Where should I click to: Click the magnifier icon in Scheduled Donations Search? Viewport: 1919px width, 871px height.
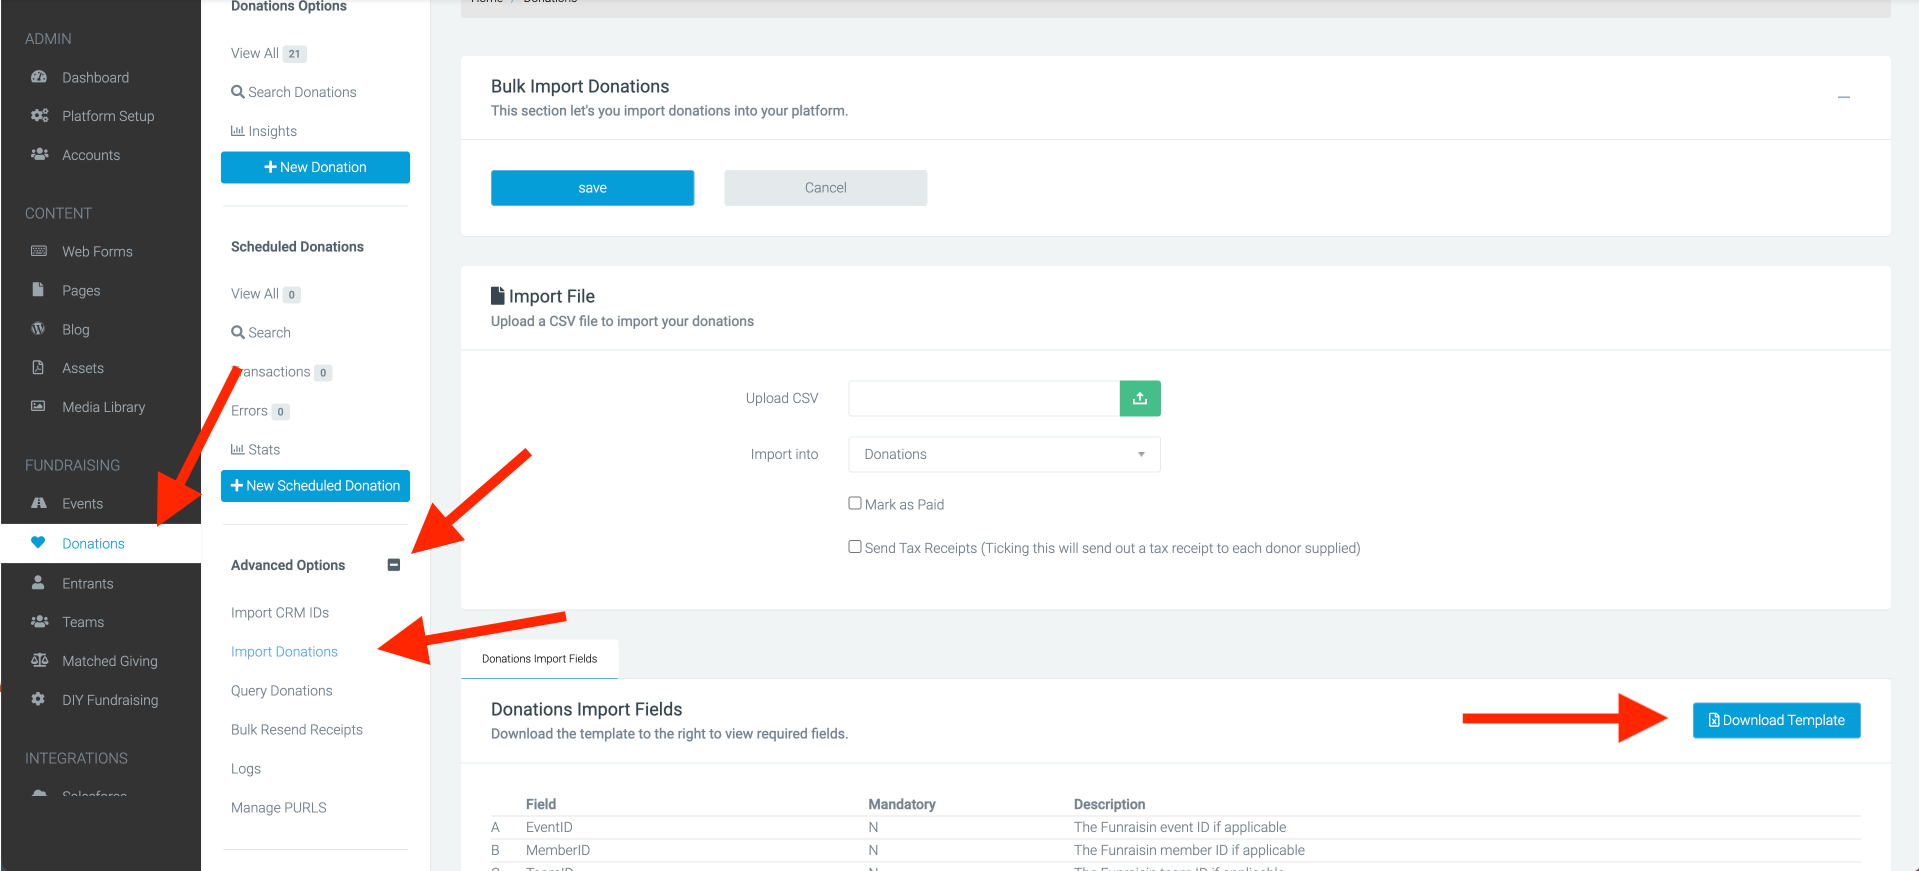[238, 332]
